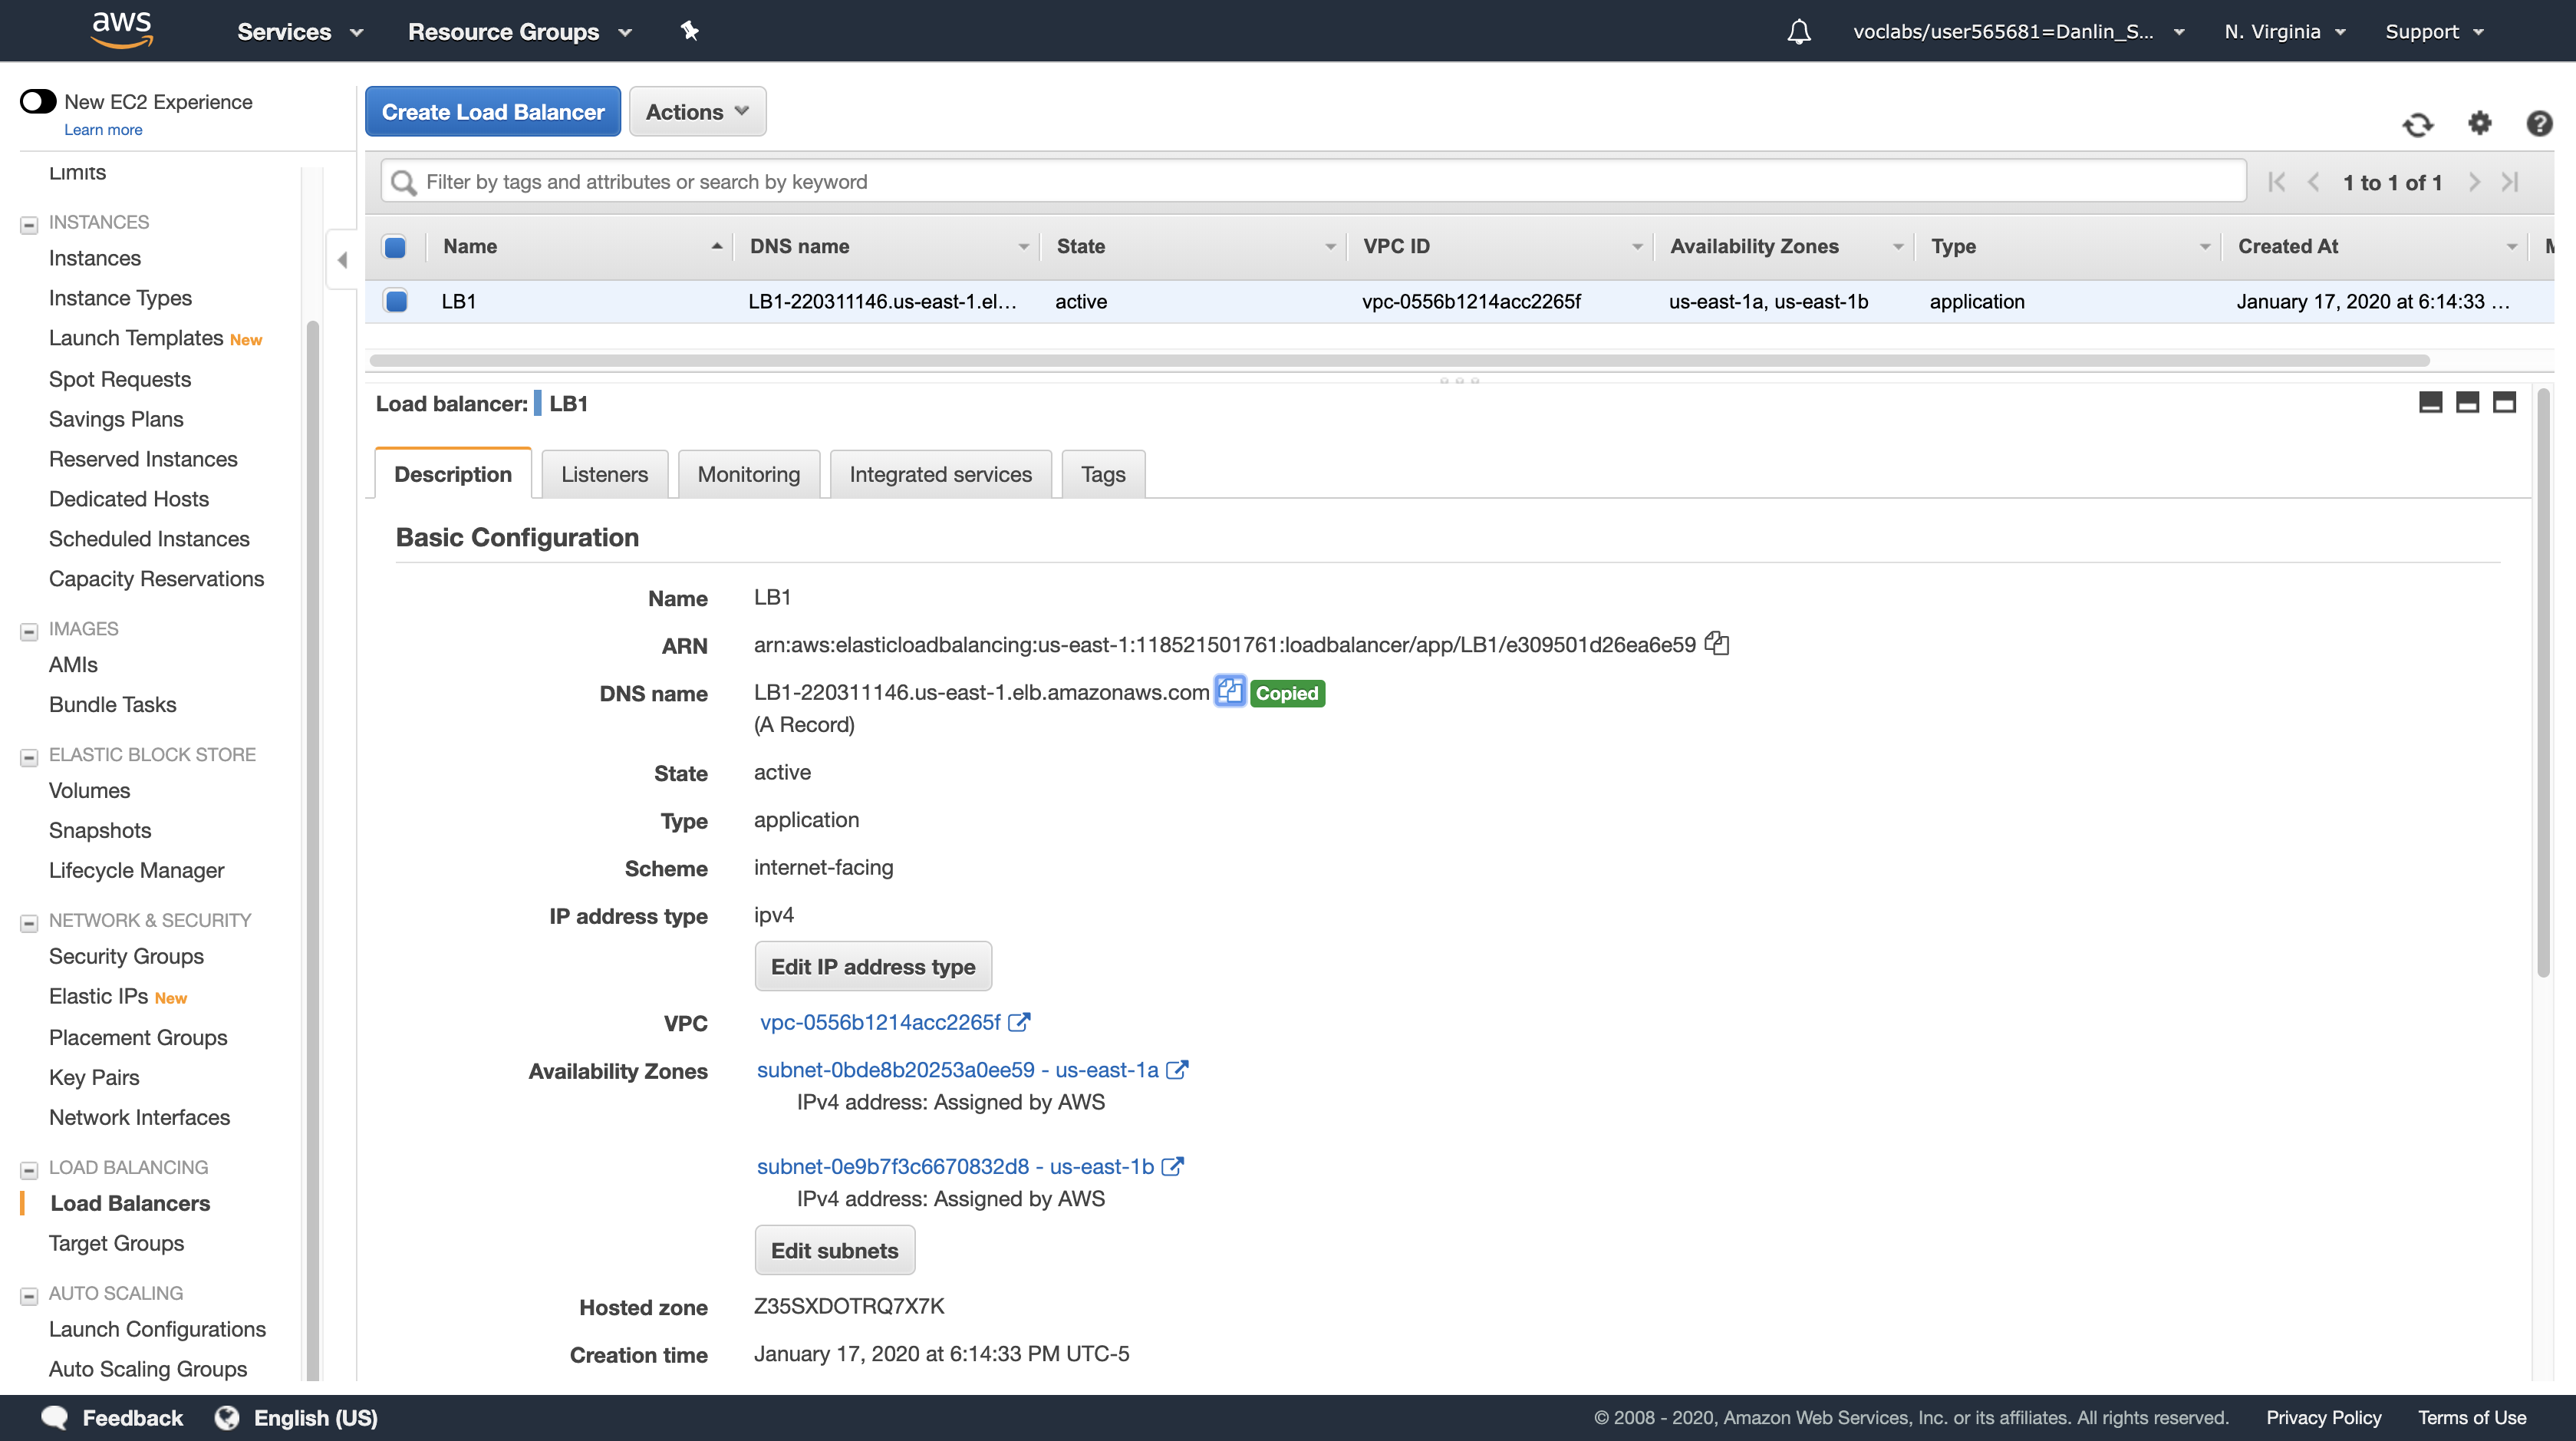Image resolution: width=2576 pixels, height=1441 pixels.
Task: Click the refresh icon above the table
Action: coord(2417,124)
